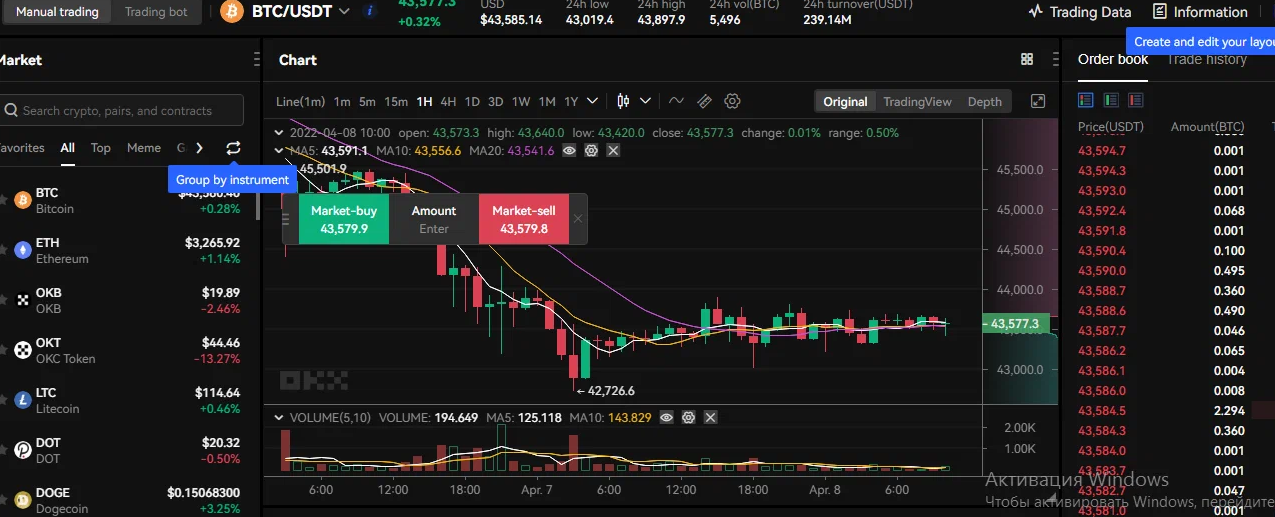Close the quick Market-buy/sell panel
1275x517 pixels.
pyautogui.click(x=577, y=219)
